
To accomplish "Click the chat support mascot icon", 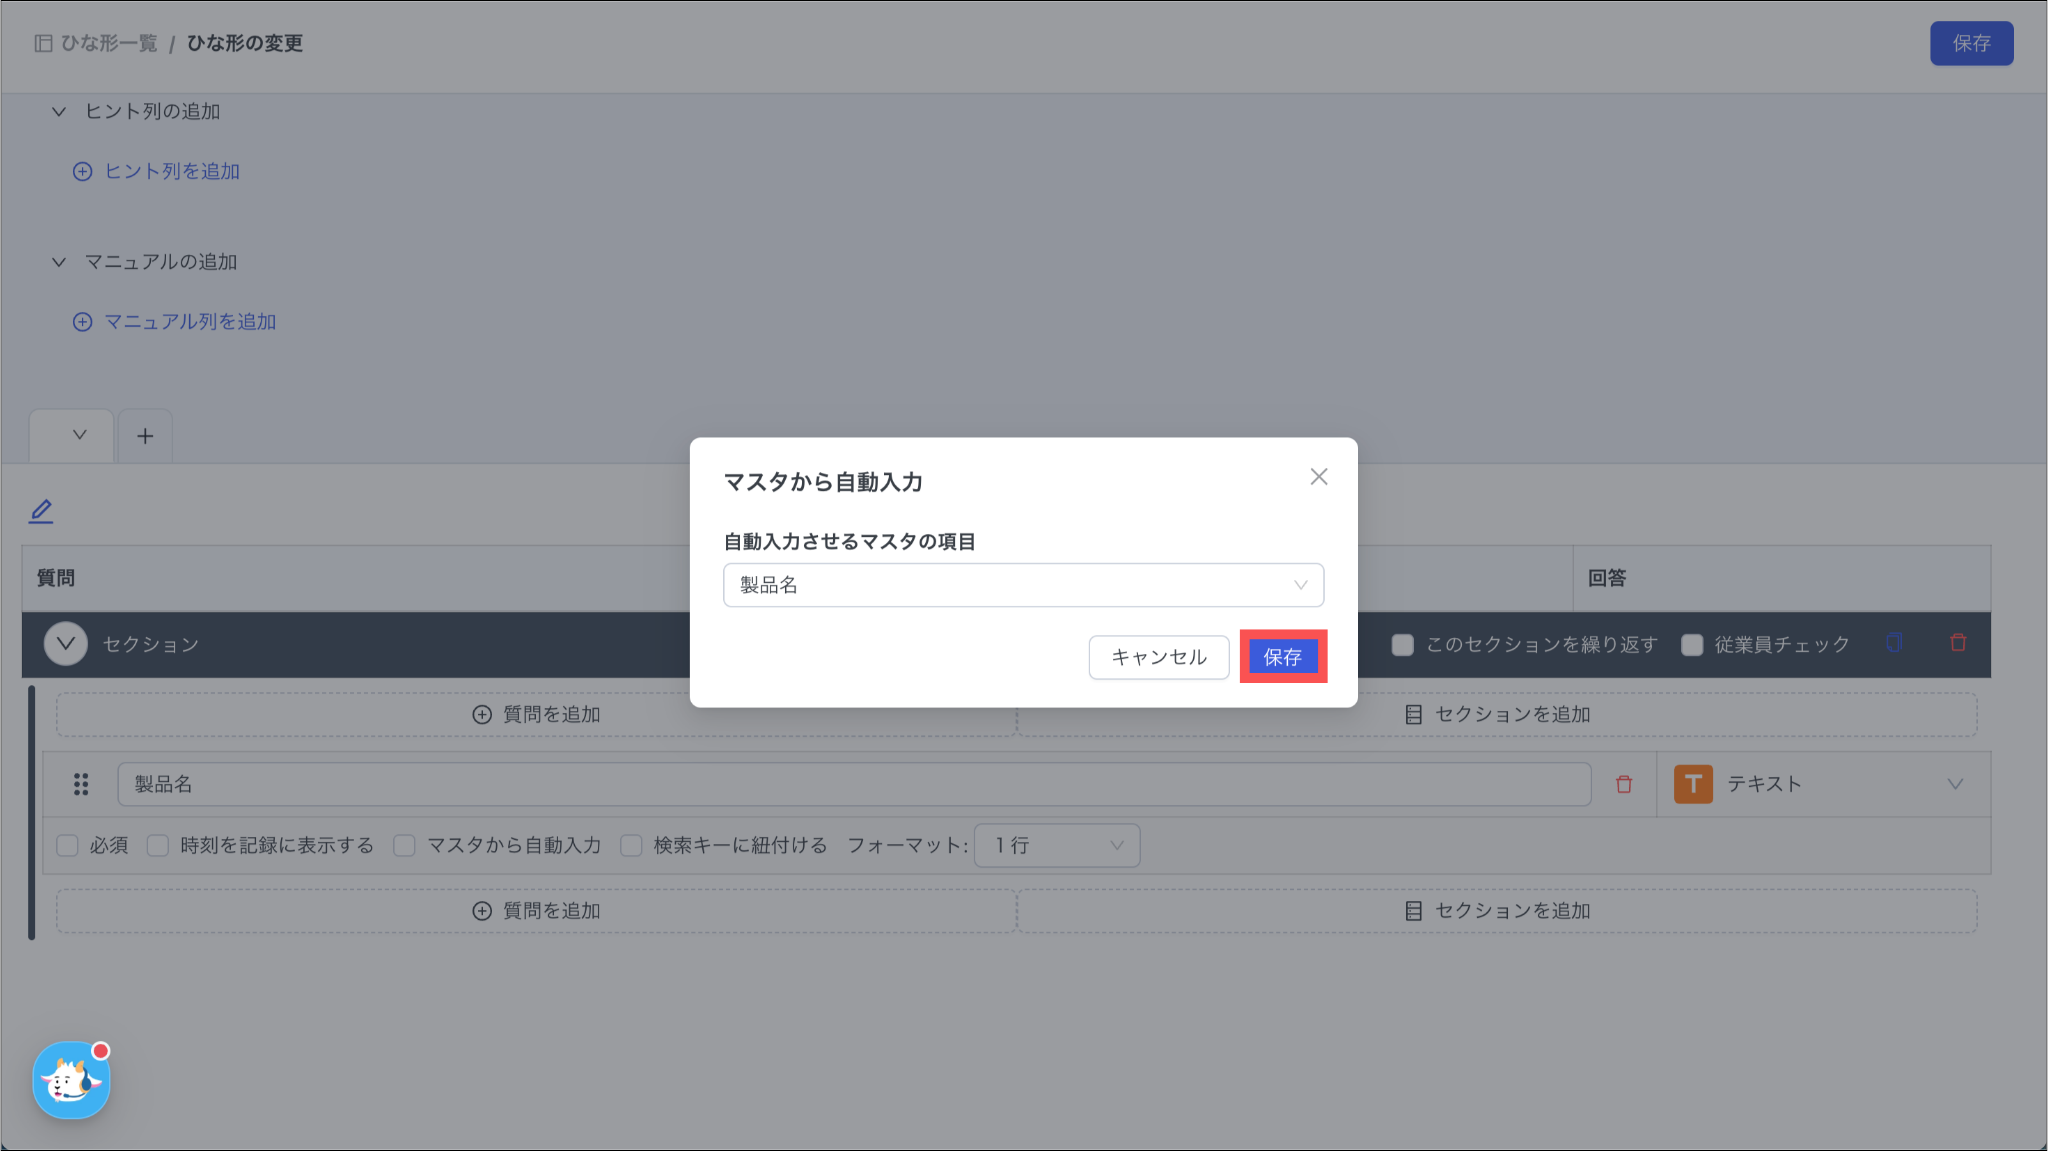I will pos(71,1080).
